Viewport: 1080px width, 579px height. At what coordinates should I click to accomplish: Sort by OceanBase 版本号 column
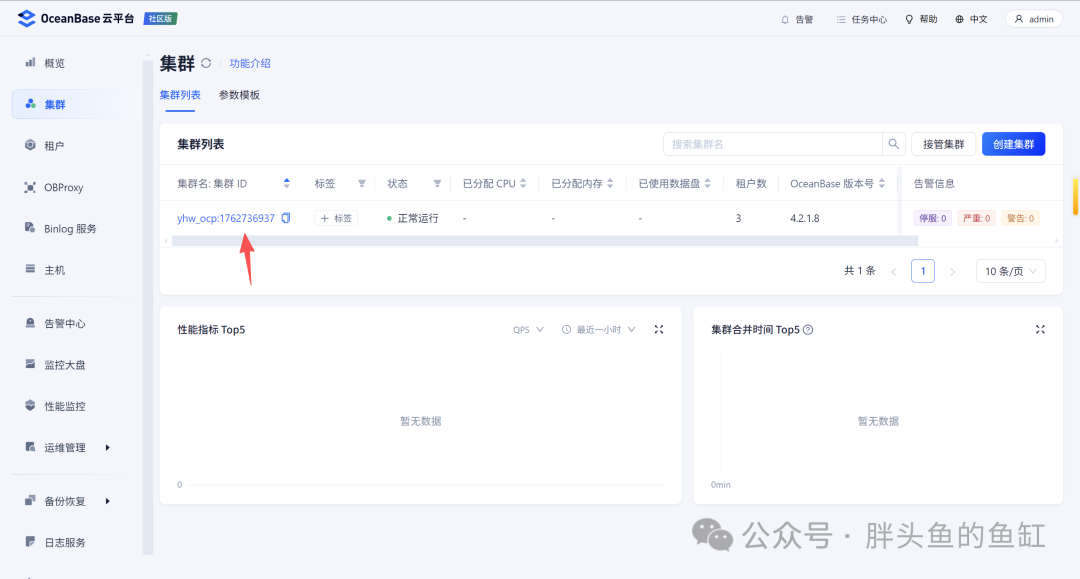tap(882, 183)
